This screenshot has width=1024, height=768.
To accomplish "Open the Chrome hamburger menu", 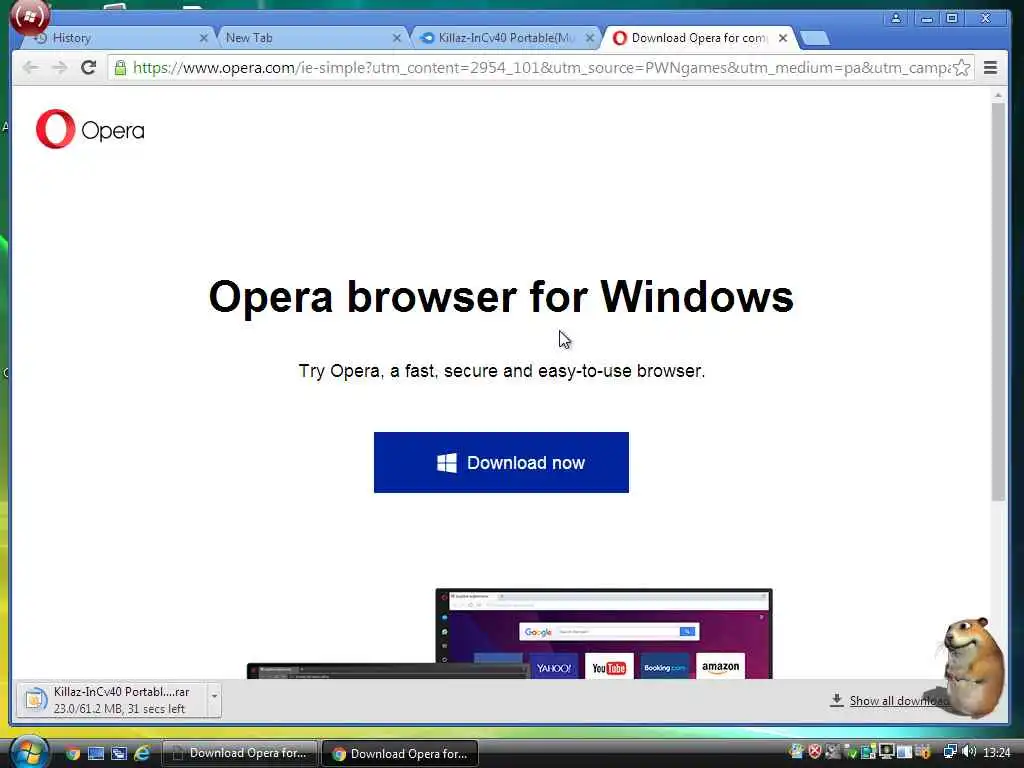I will (990, 67).
